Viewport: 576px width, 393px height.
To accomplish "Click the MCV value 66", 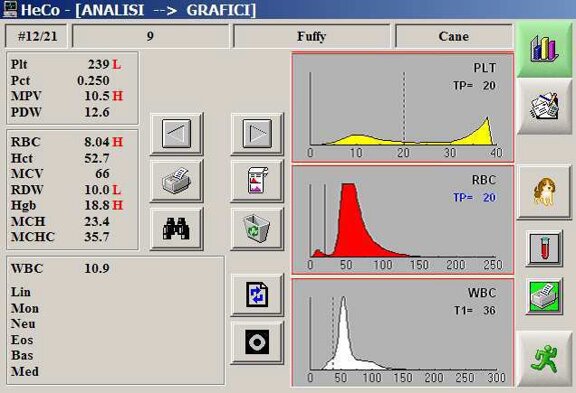I will point(102,173).
